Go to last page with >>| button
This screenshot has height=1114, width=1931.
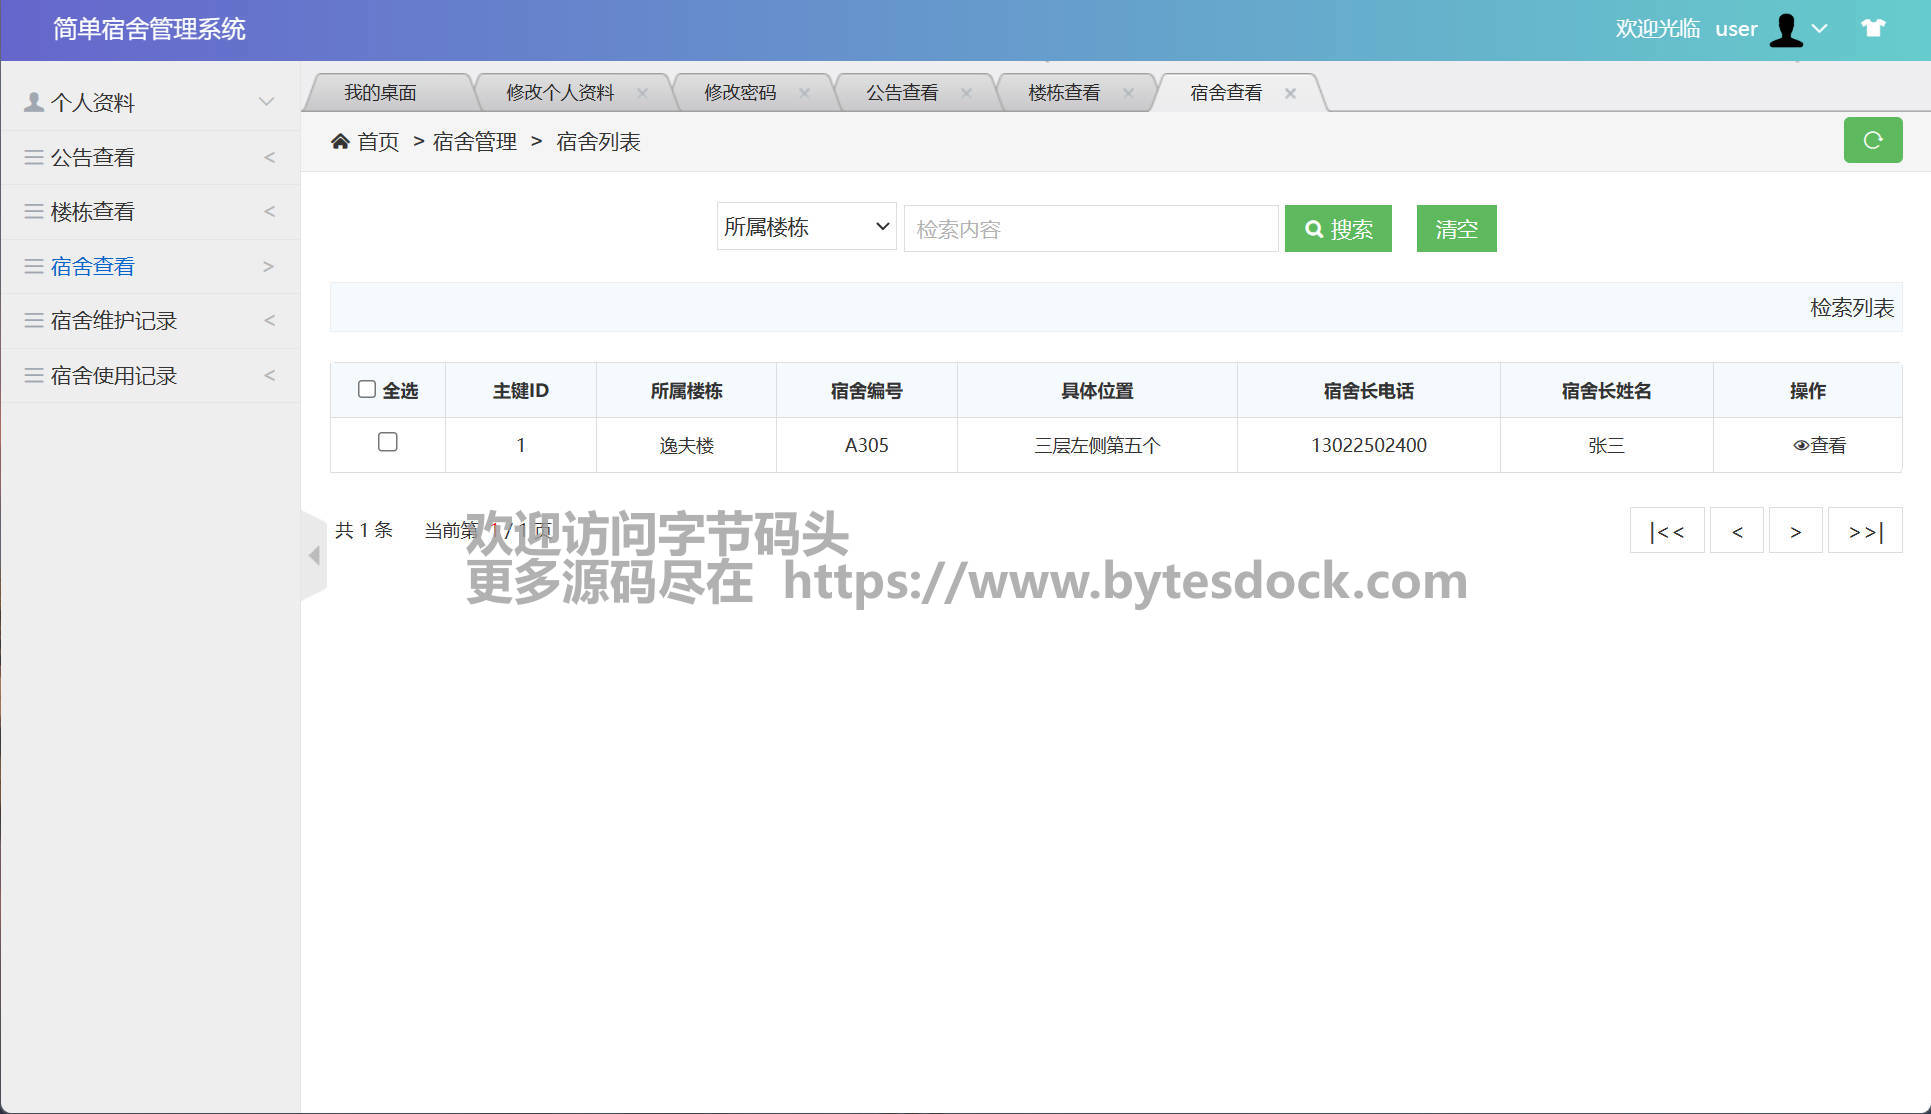point(1864,531)
